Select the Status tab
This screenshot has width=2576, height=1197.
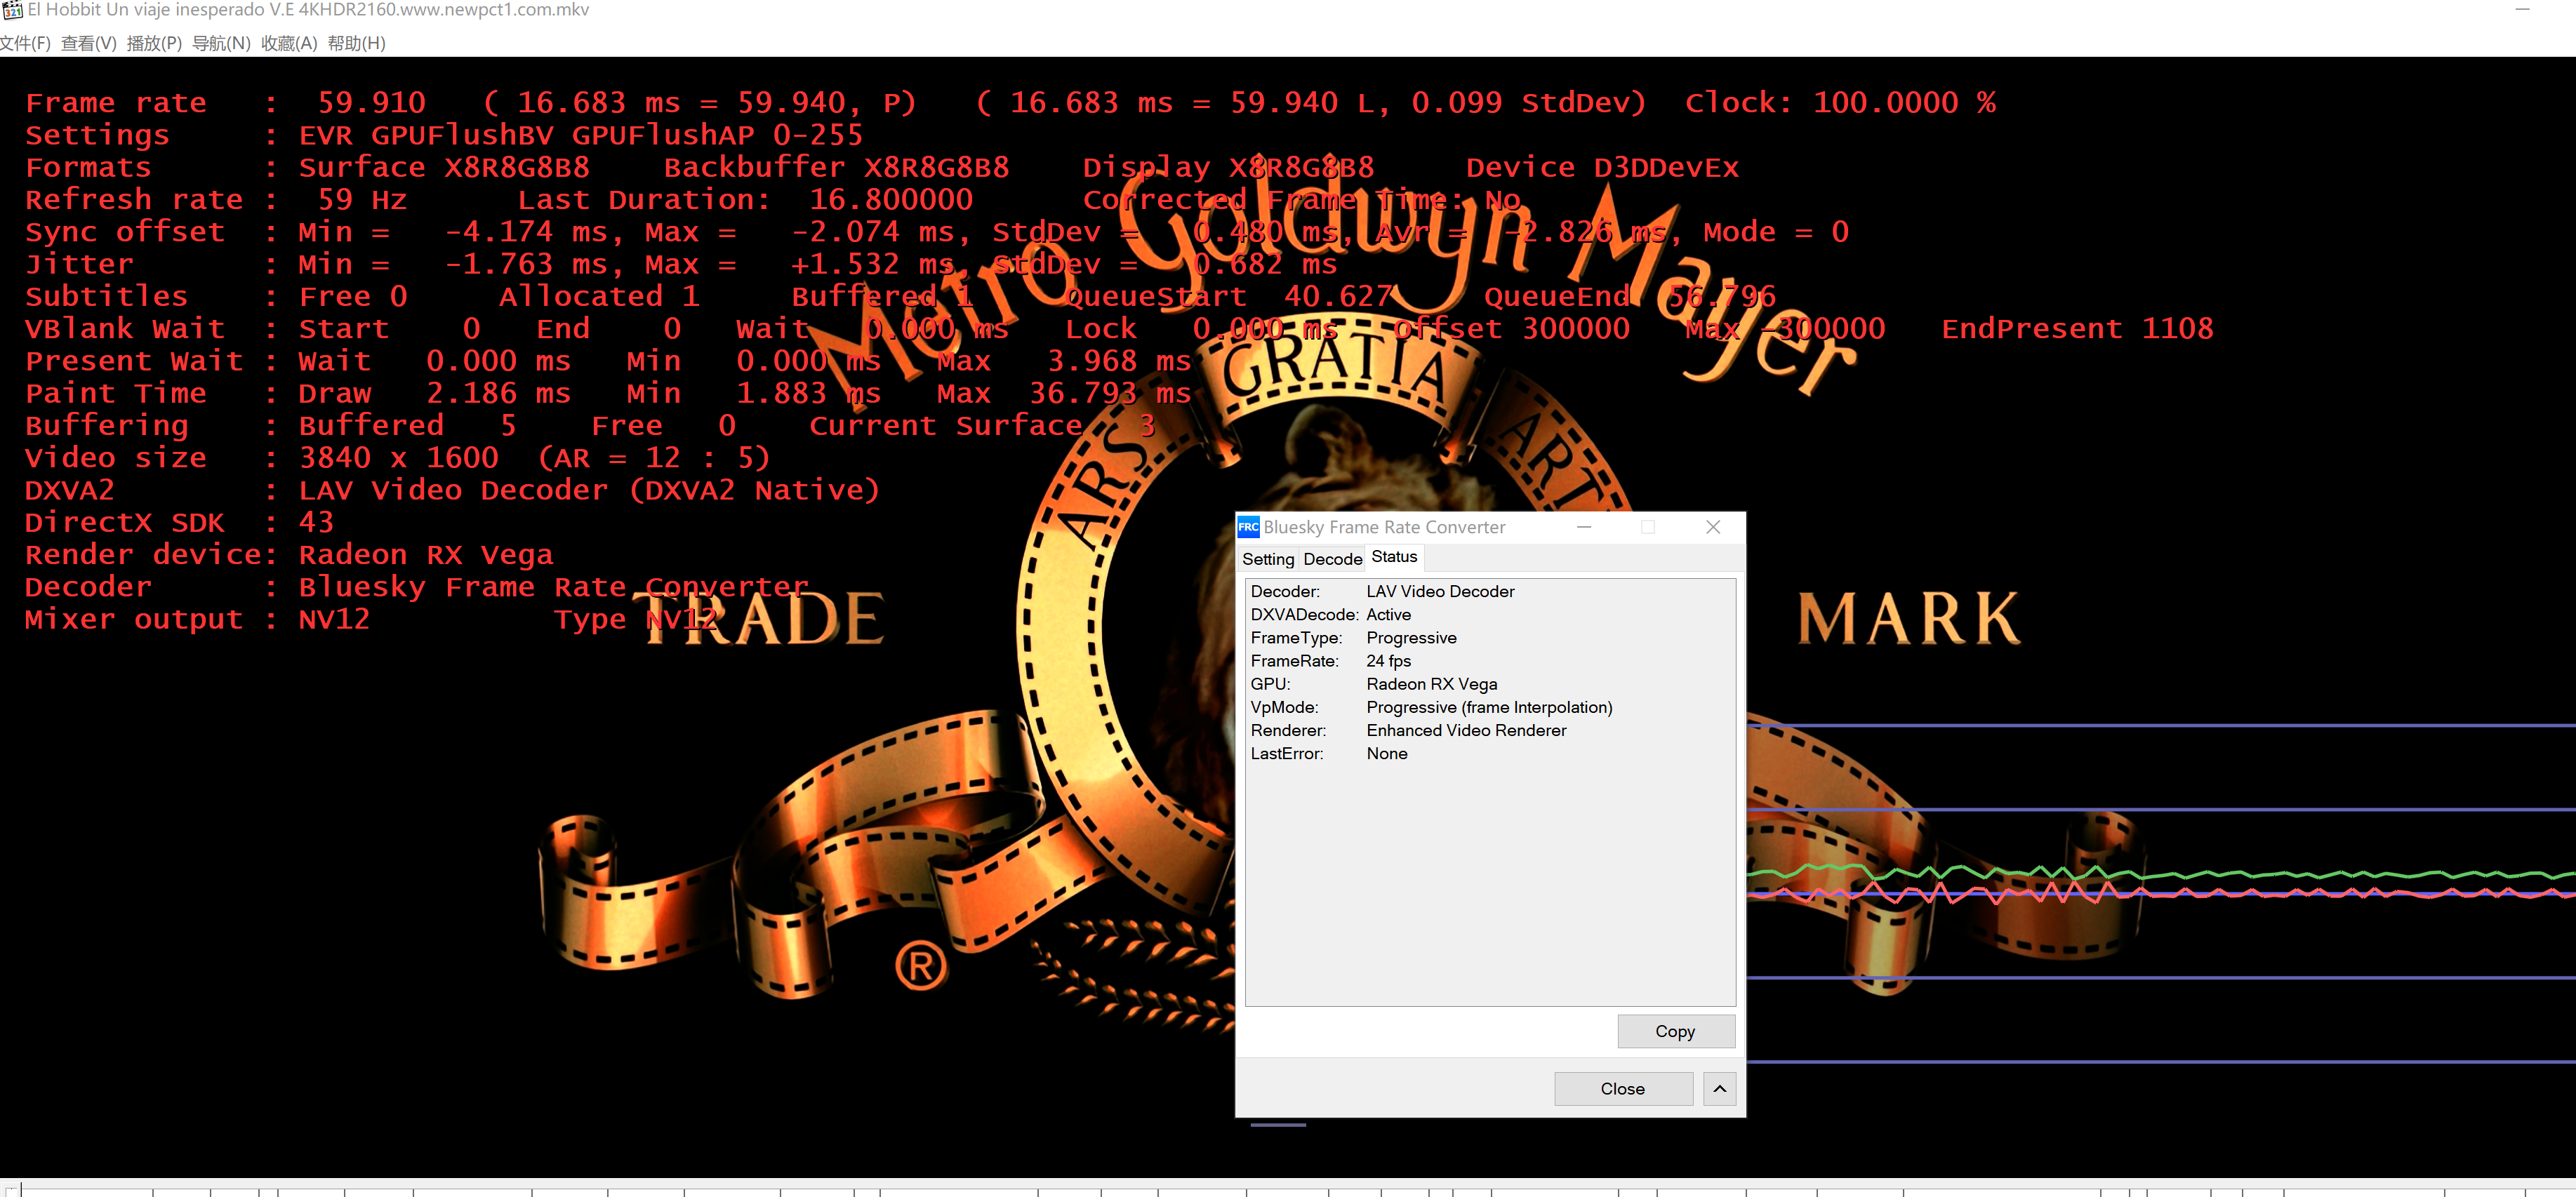[x=1394, y=557]
